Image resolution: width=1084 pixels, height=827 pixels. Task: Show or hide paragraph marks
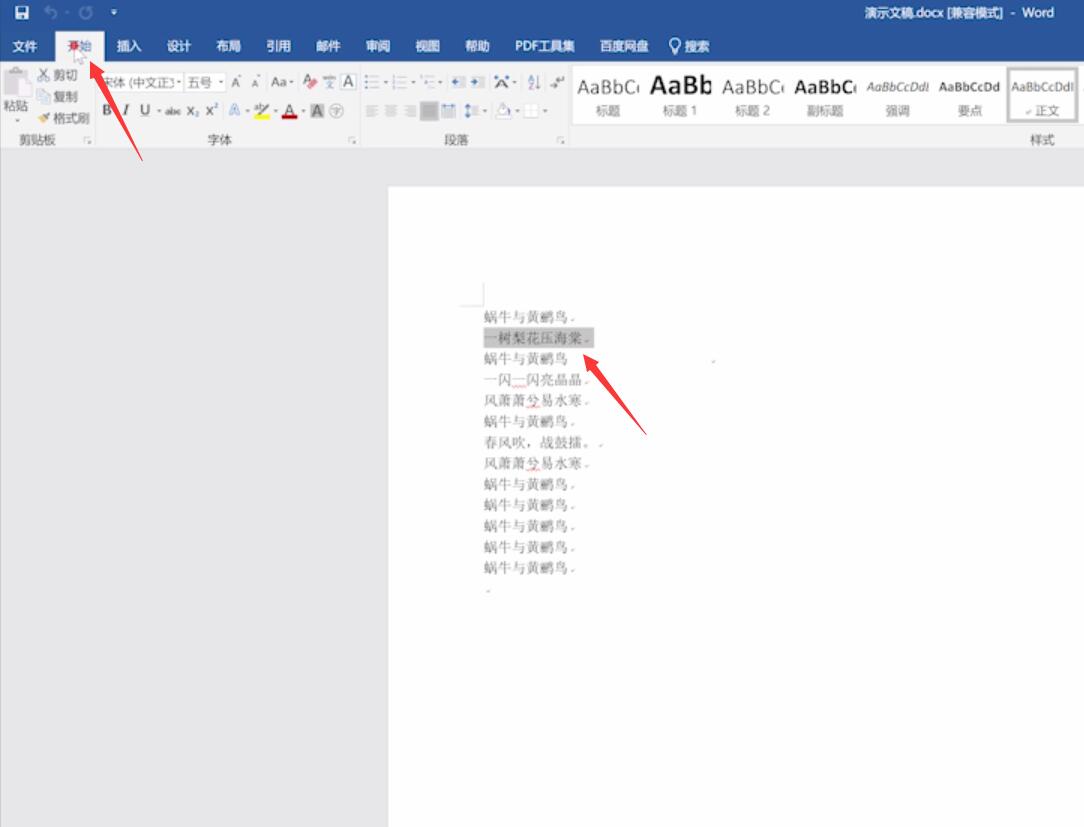[557, 82]
